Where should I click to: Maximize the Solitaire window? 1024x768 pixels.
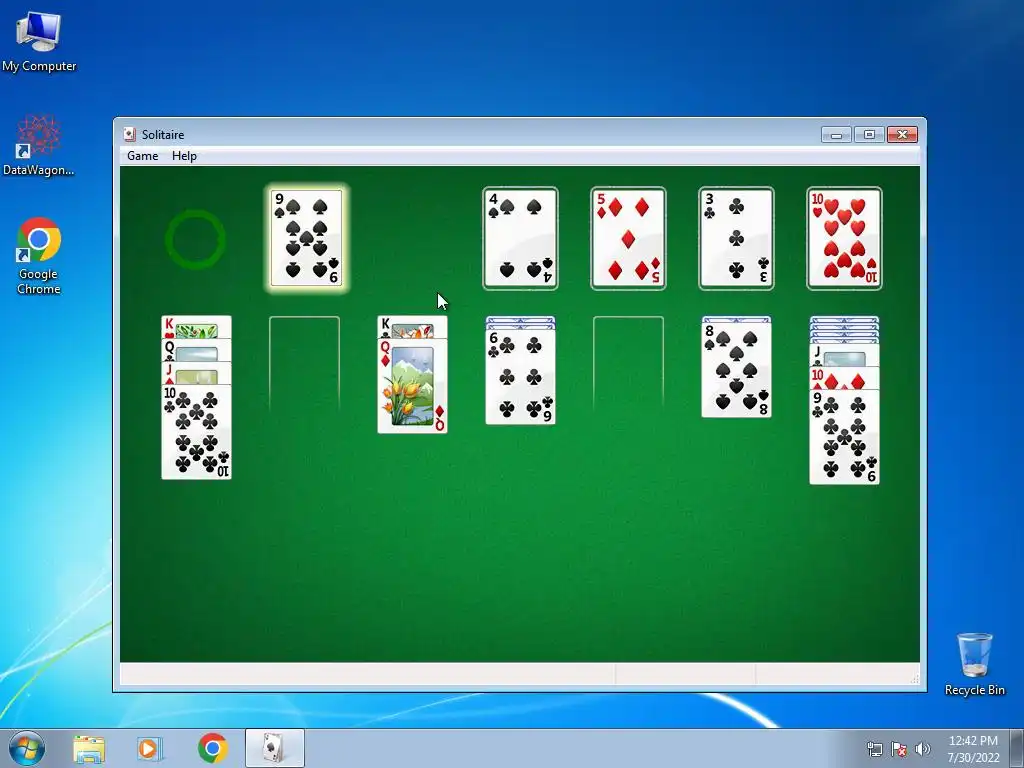click(x=869, y=135)
